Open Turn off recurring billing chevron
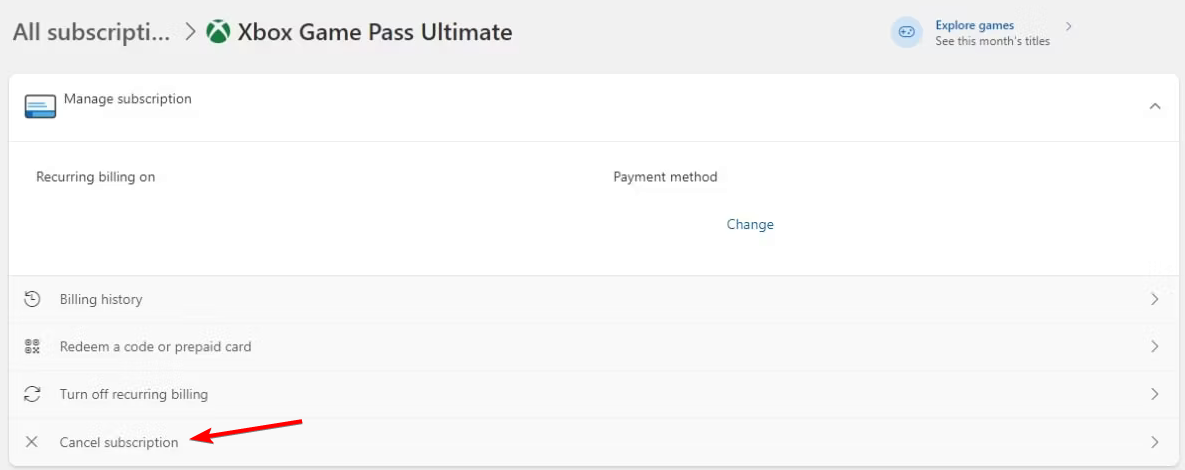This screenshot has height=470, width=1185. pos(1155,394)
